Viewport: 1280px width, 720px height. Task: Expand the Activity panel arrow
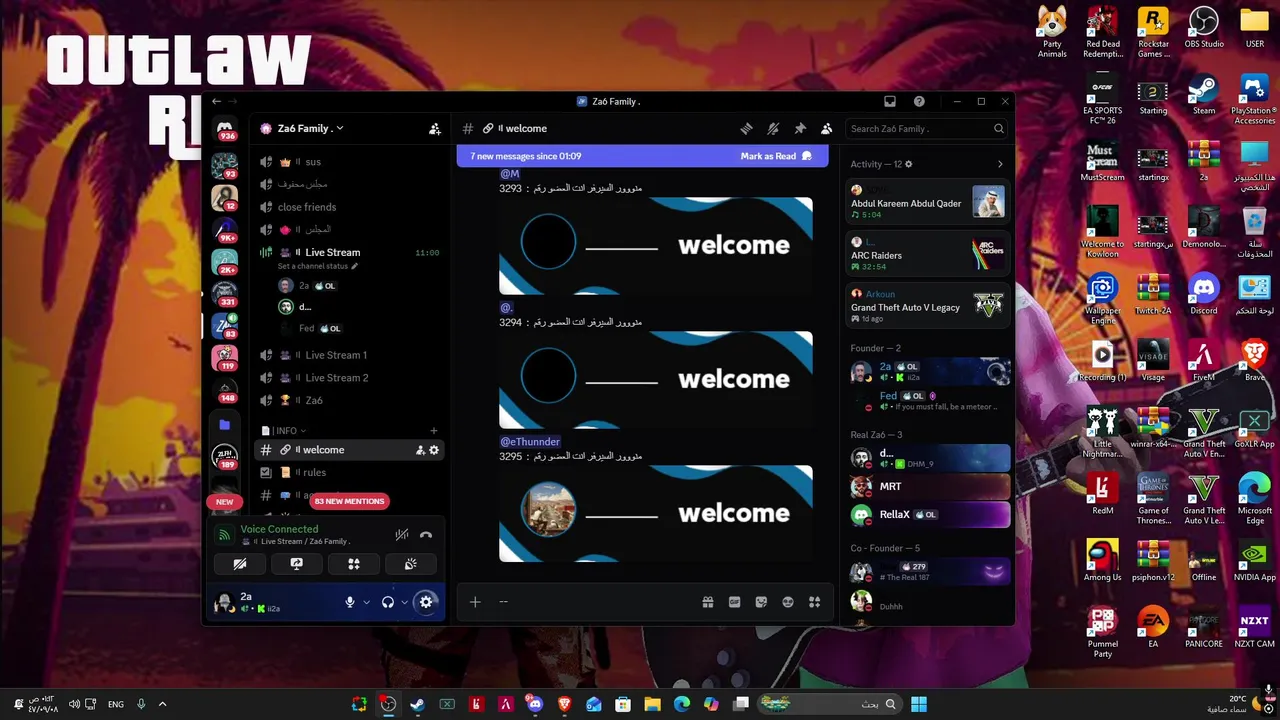tap(1000, 164)
